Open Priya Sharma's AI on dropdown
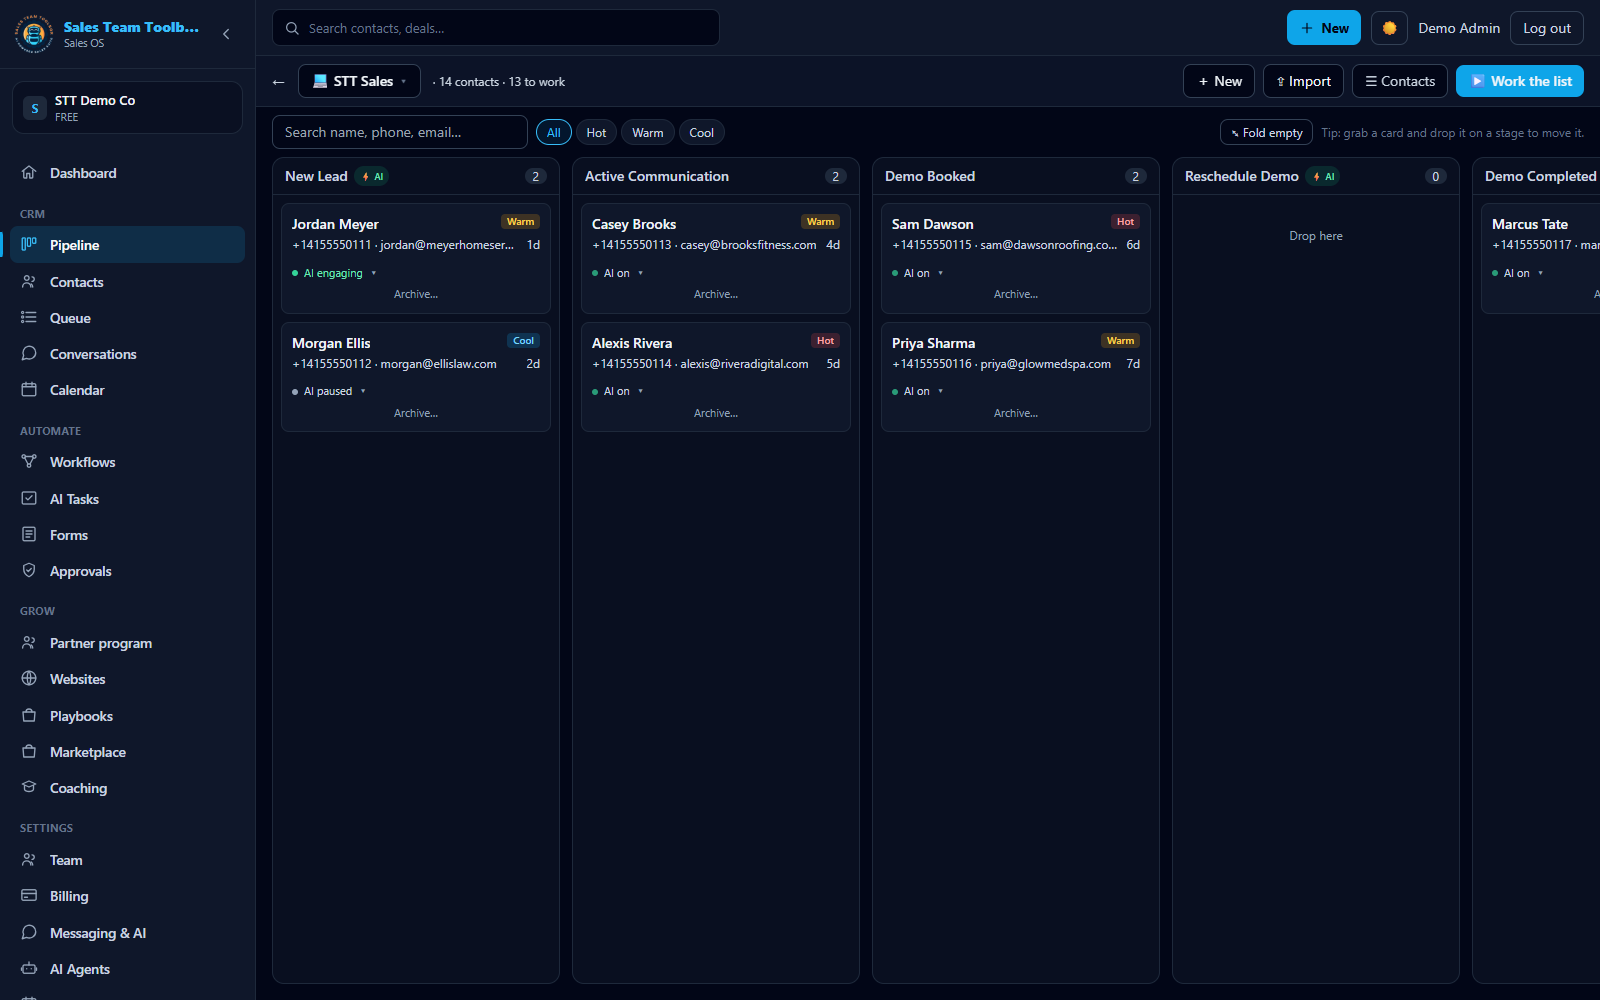This screenshot has width=1600, height=1000. (918, 392)
